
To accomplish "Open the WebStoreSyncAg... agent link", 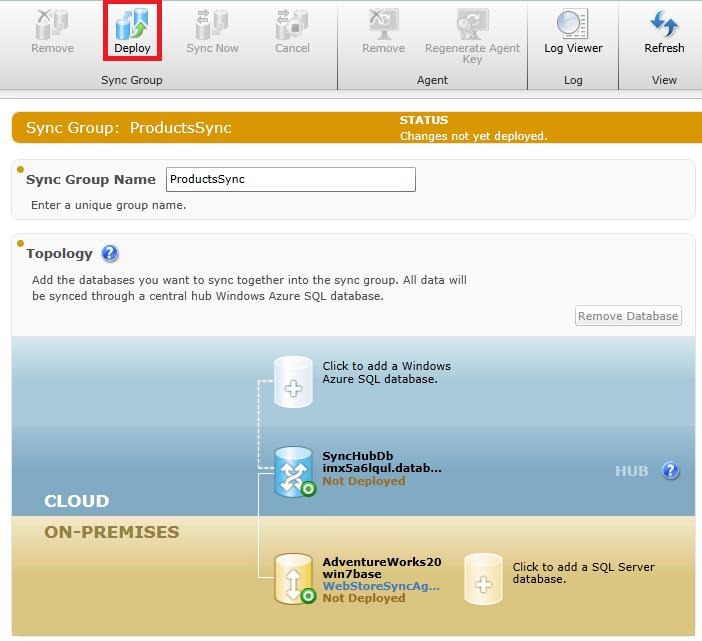I will click(381, 585).
